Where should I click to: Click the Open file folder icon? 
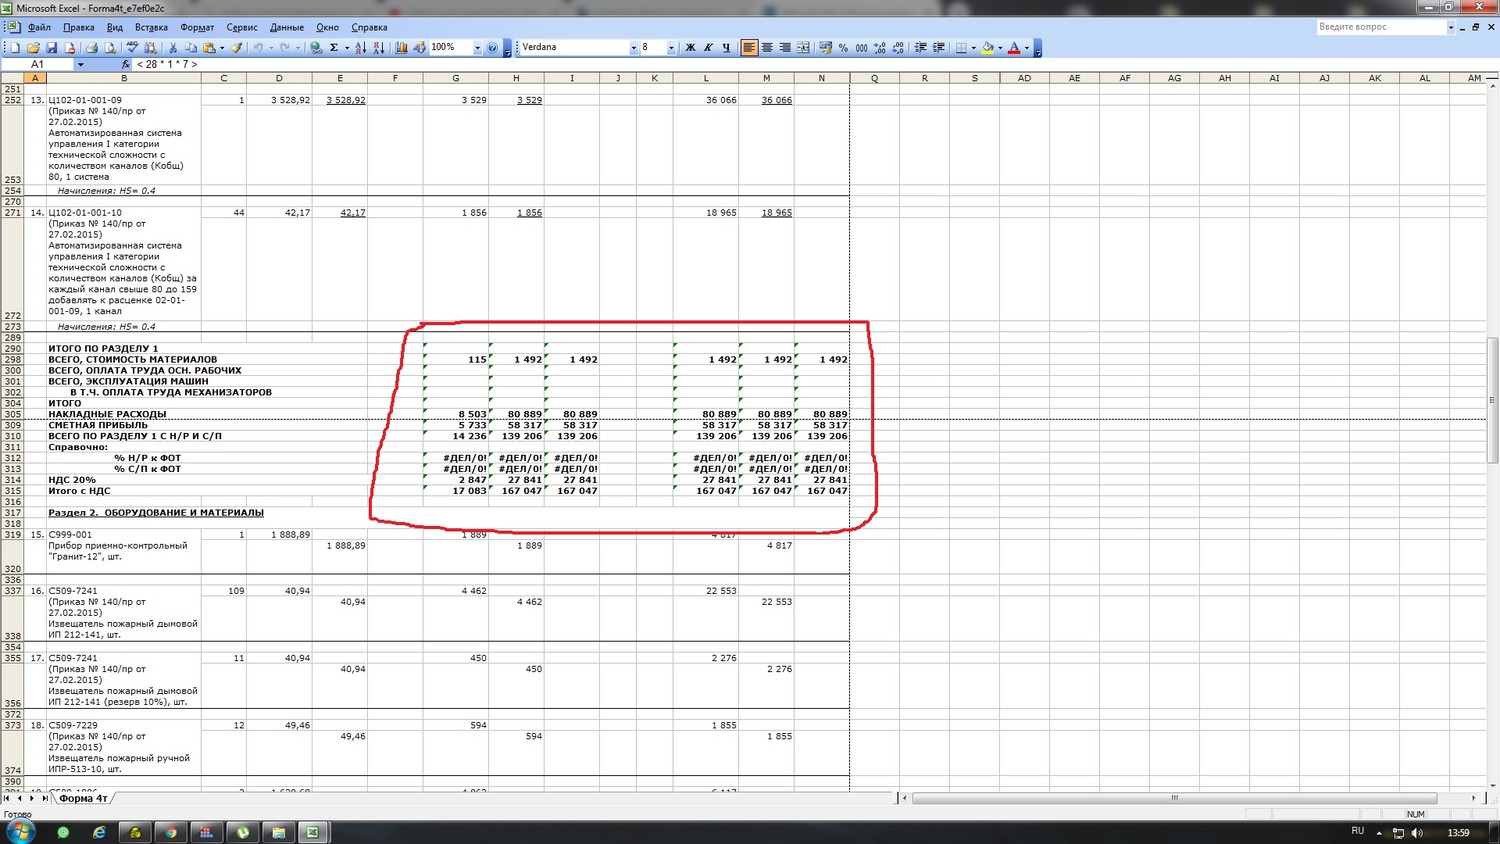[x=33, y=47]
